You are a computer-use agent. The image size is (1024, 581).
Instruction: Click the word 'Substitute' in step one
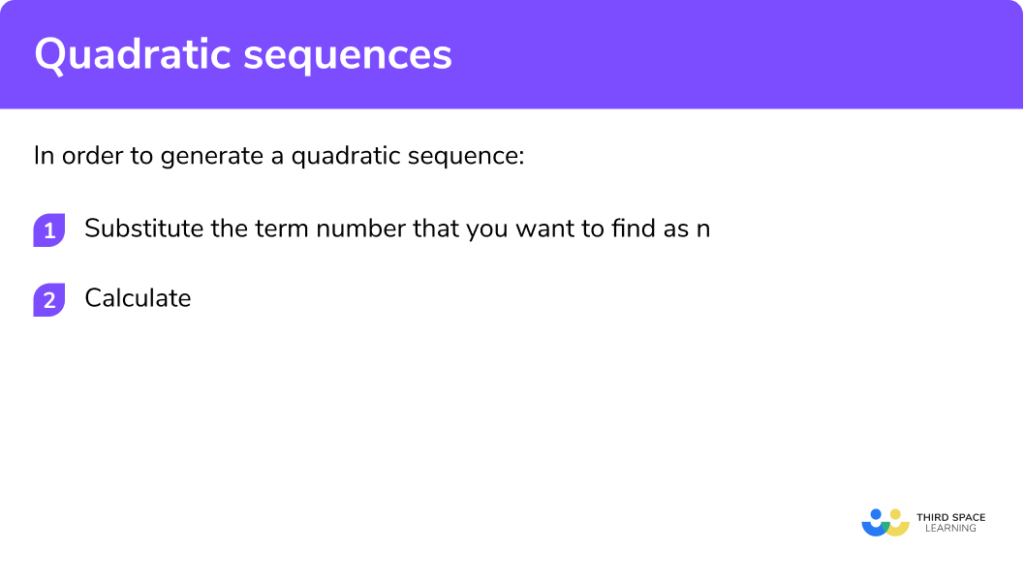pos(144,229)
